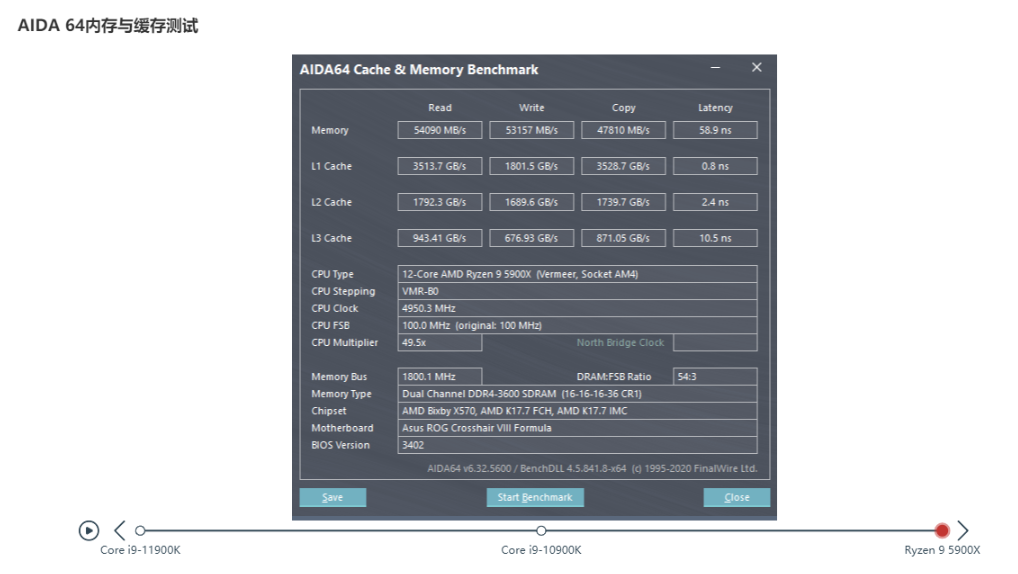
Task: Click CPU FSB field 100.0 MHz
Action: pyautogui.click(x=577, y=325)
